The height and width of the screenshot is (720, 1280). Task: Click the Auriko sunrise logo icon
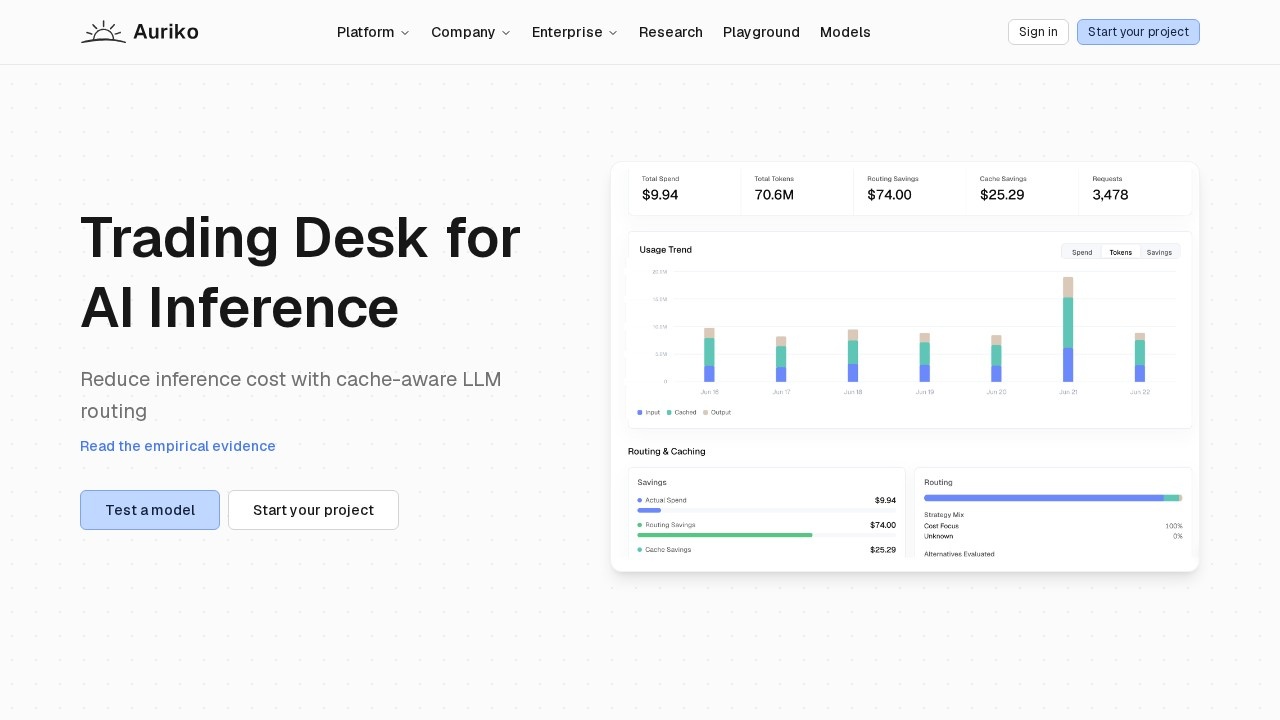pyautogui.click(x=103, y=32)
